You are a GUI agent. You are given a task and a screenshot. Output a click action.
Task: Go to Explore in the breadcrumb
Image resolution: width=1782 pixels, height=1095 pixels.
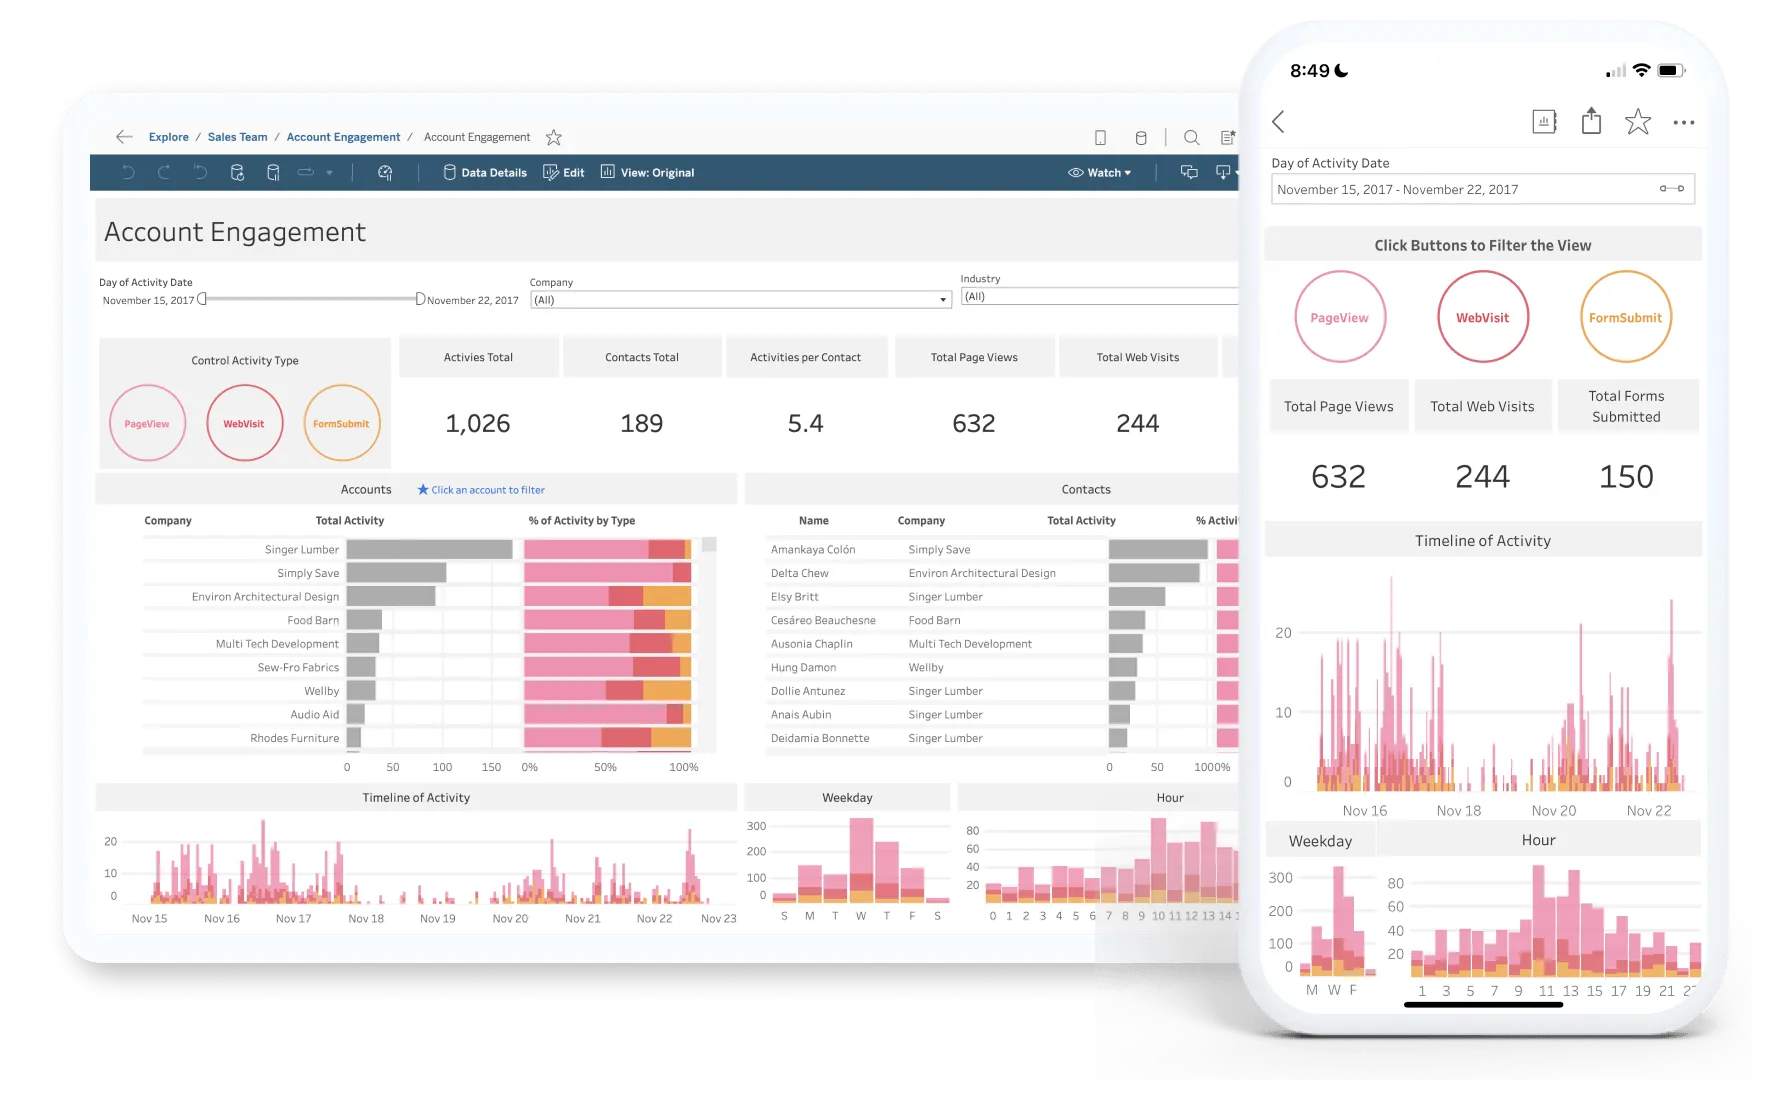tap(168, 137)
